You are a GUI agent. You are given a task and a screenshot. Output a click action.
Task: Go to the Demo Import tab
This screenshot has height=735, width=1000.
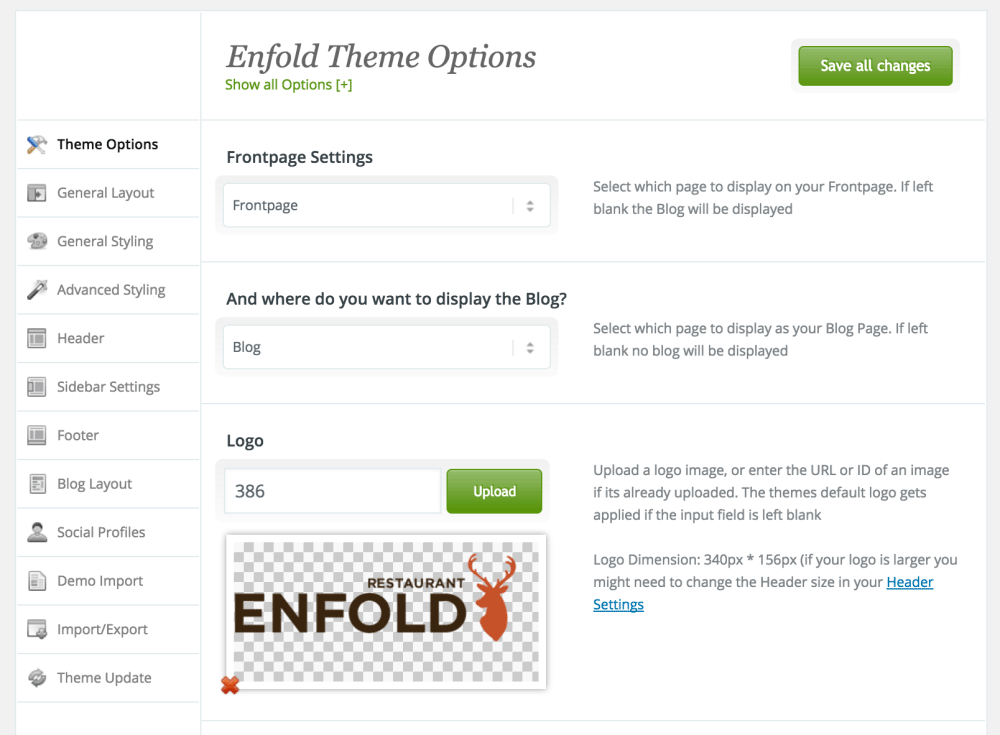[108, 581]
